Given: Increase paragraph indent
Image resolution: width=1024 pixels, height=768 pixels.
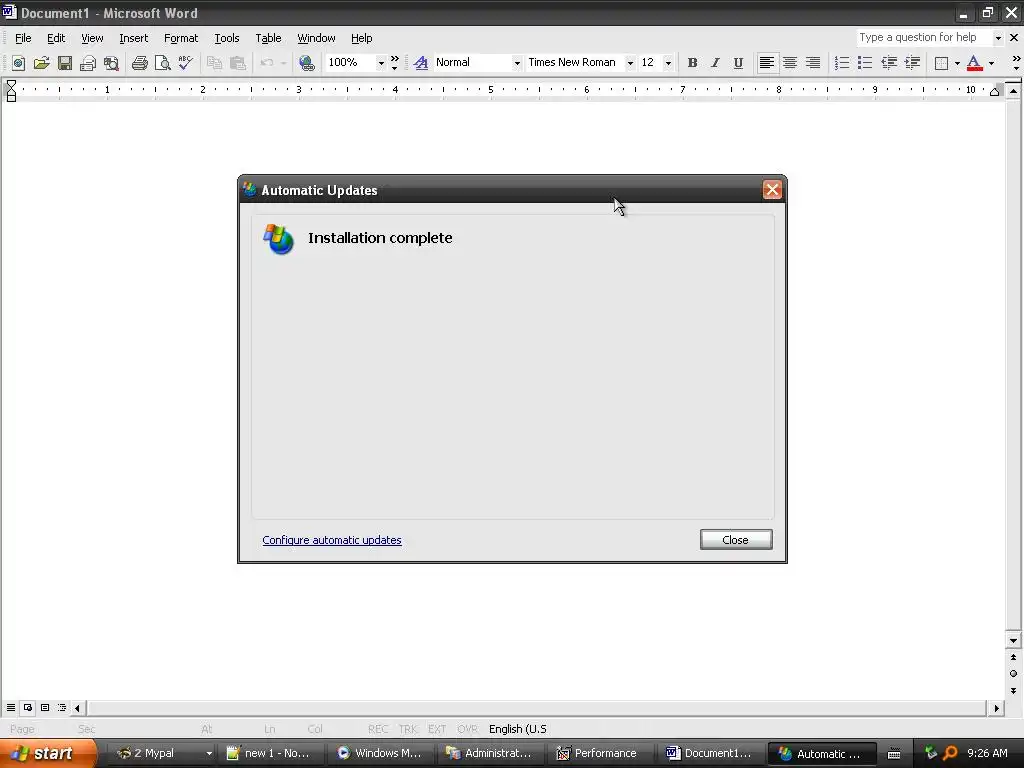Looking at the screenshot, I should point(912,63).
